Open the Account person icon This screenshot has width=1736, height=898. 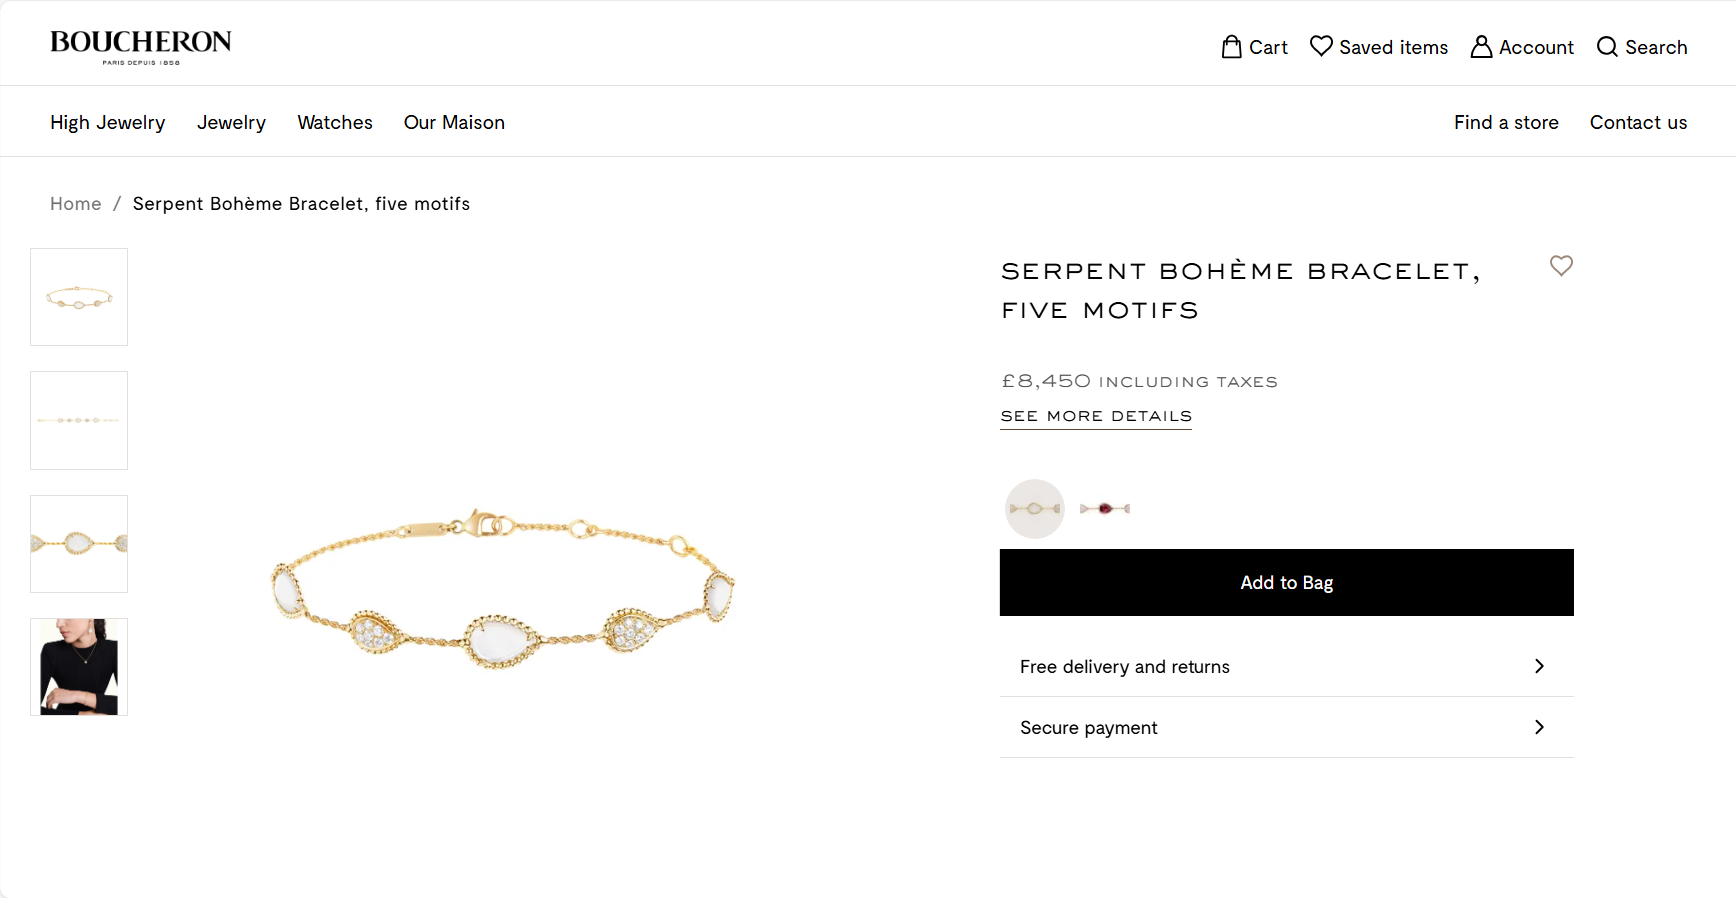(x=1481, y=47)
